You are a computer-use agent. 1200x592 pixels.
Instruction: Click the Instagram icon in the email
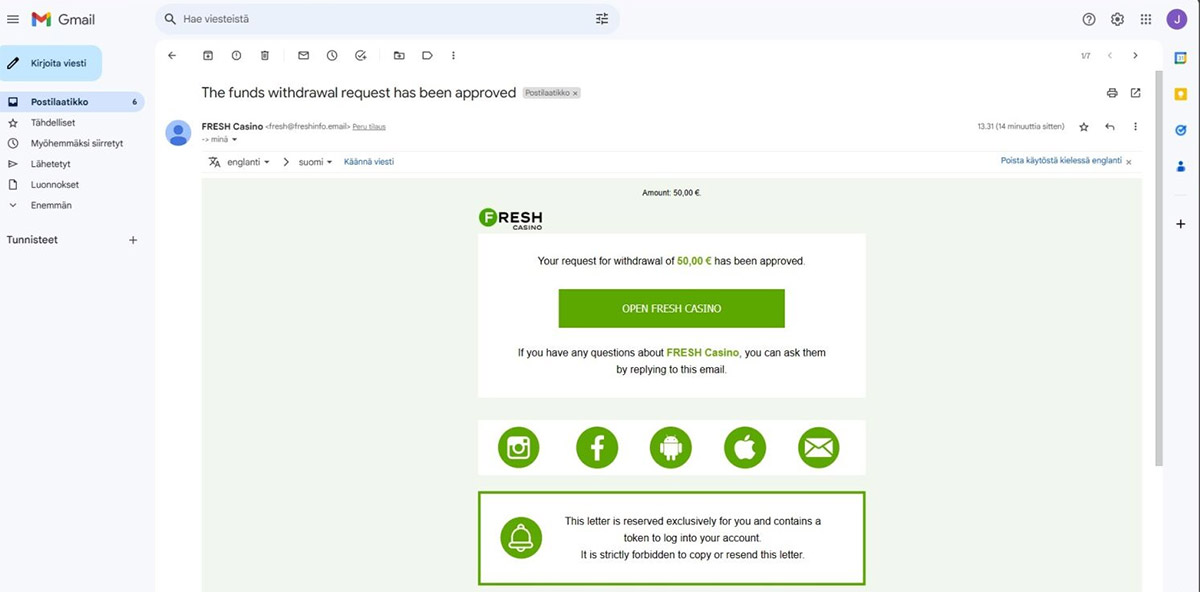pyautogui.click(x=518, y=447)
